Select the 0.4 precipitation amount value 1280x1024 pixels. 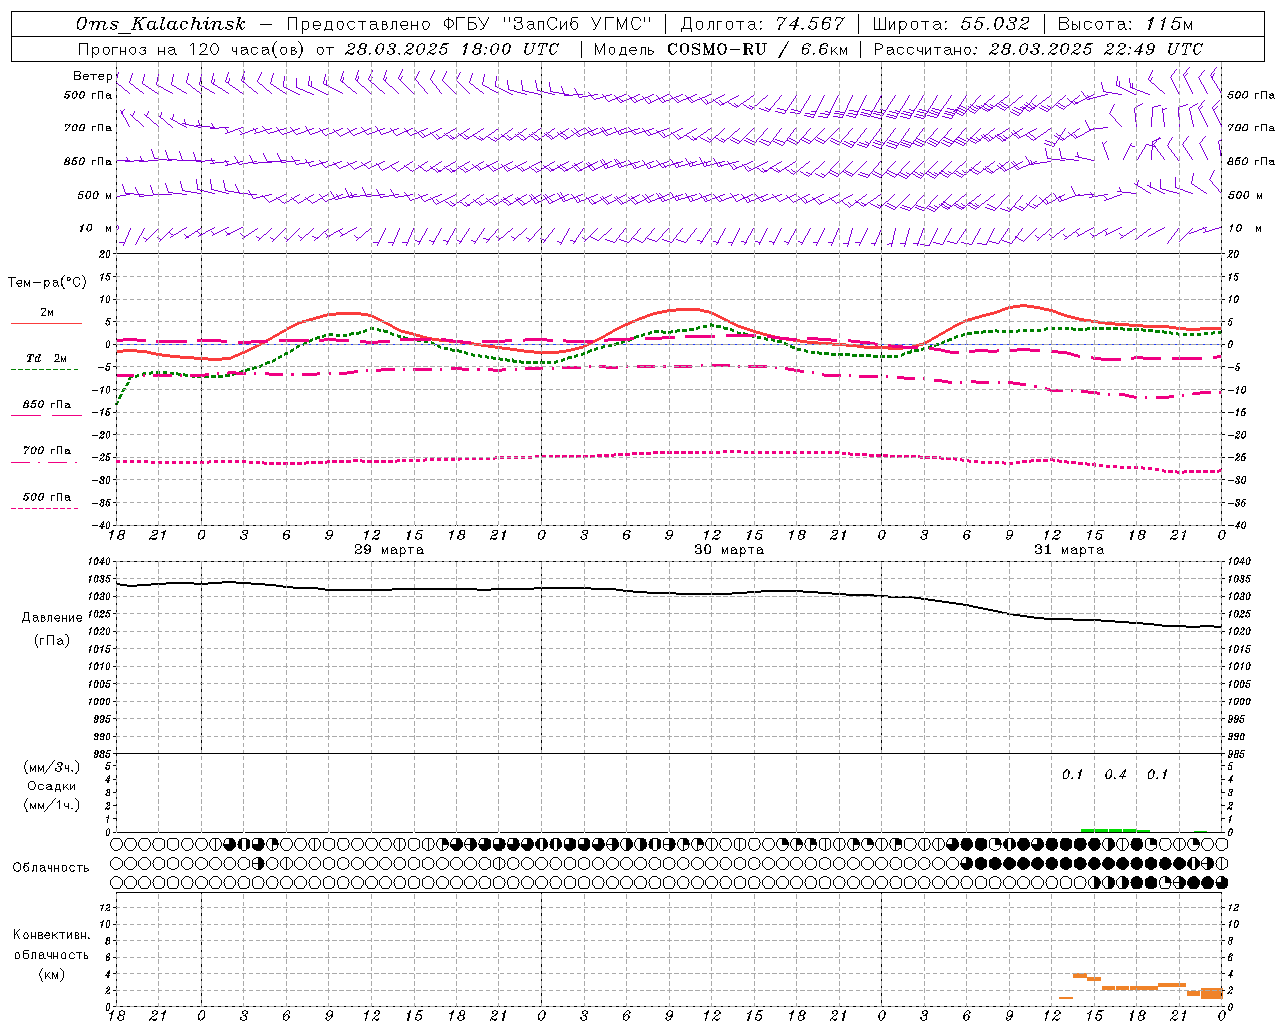click(1115, 775)
